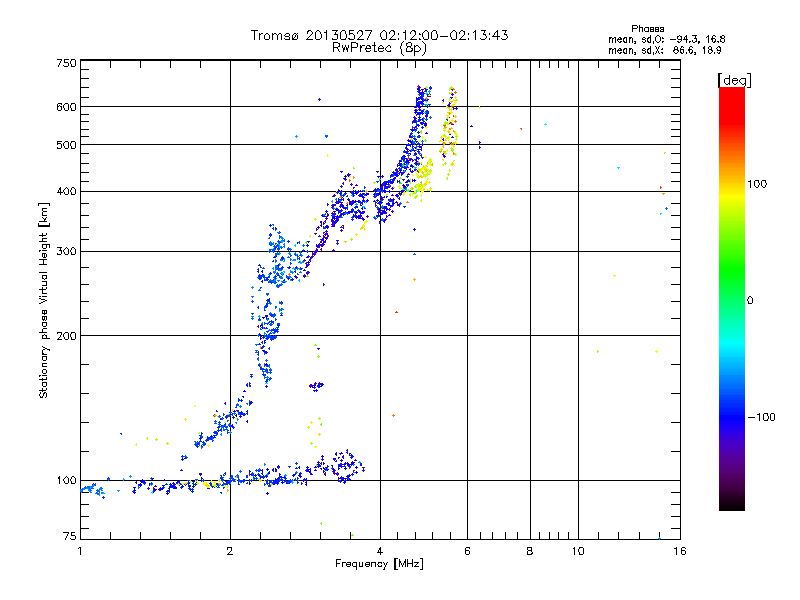Image resolution: width=800 pixels, height=600 pixels.
Task: Click the x-axis tick label '4'
Action: click(380, 551)
